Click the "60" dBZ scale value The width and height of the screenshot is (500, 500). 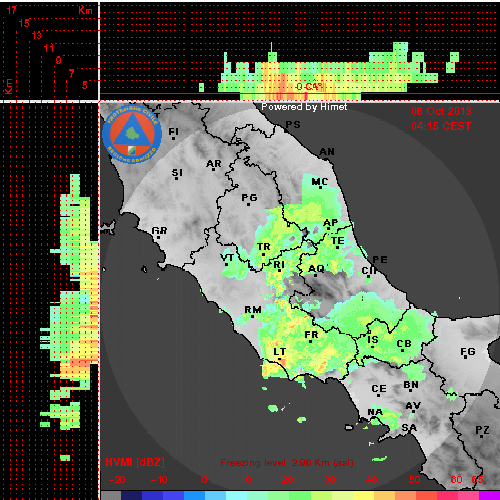pos(456,480)
